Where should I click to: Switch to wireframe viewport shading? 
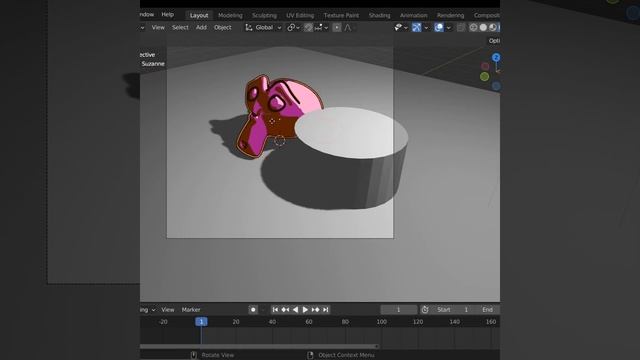473,27
